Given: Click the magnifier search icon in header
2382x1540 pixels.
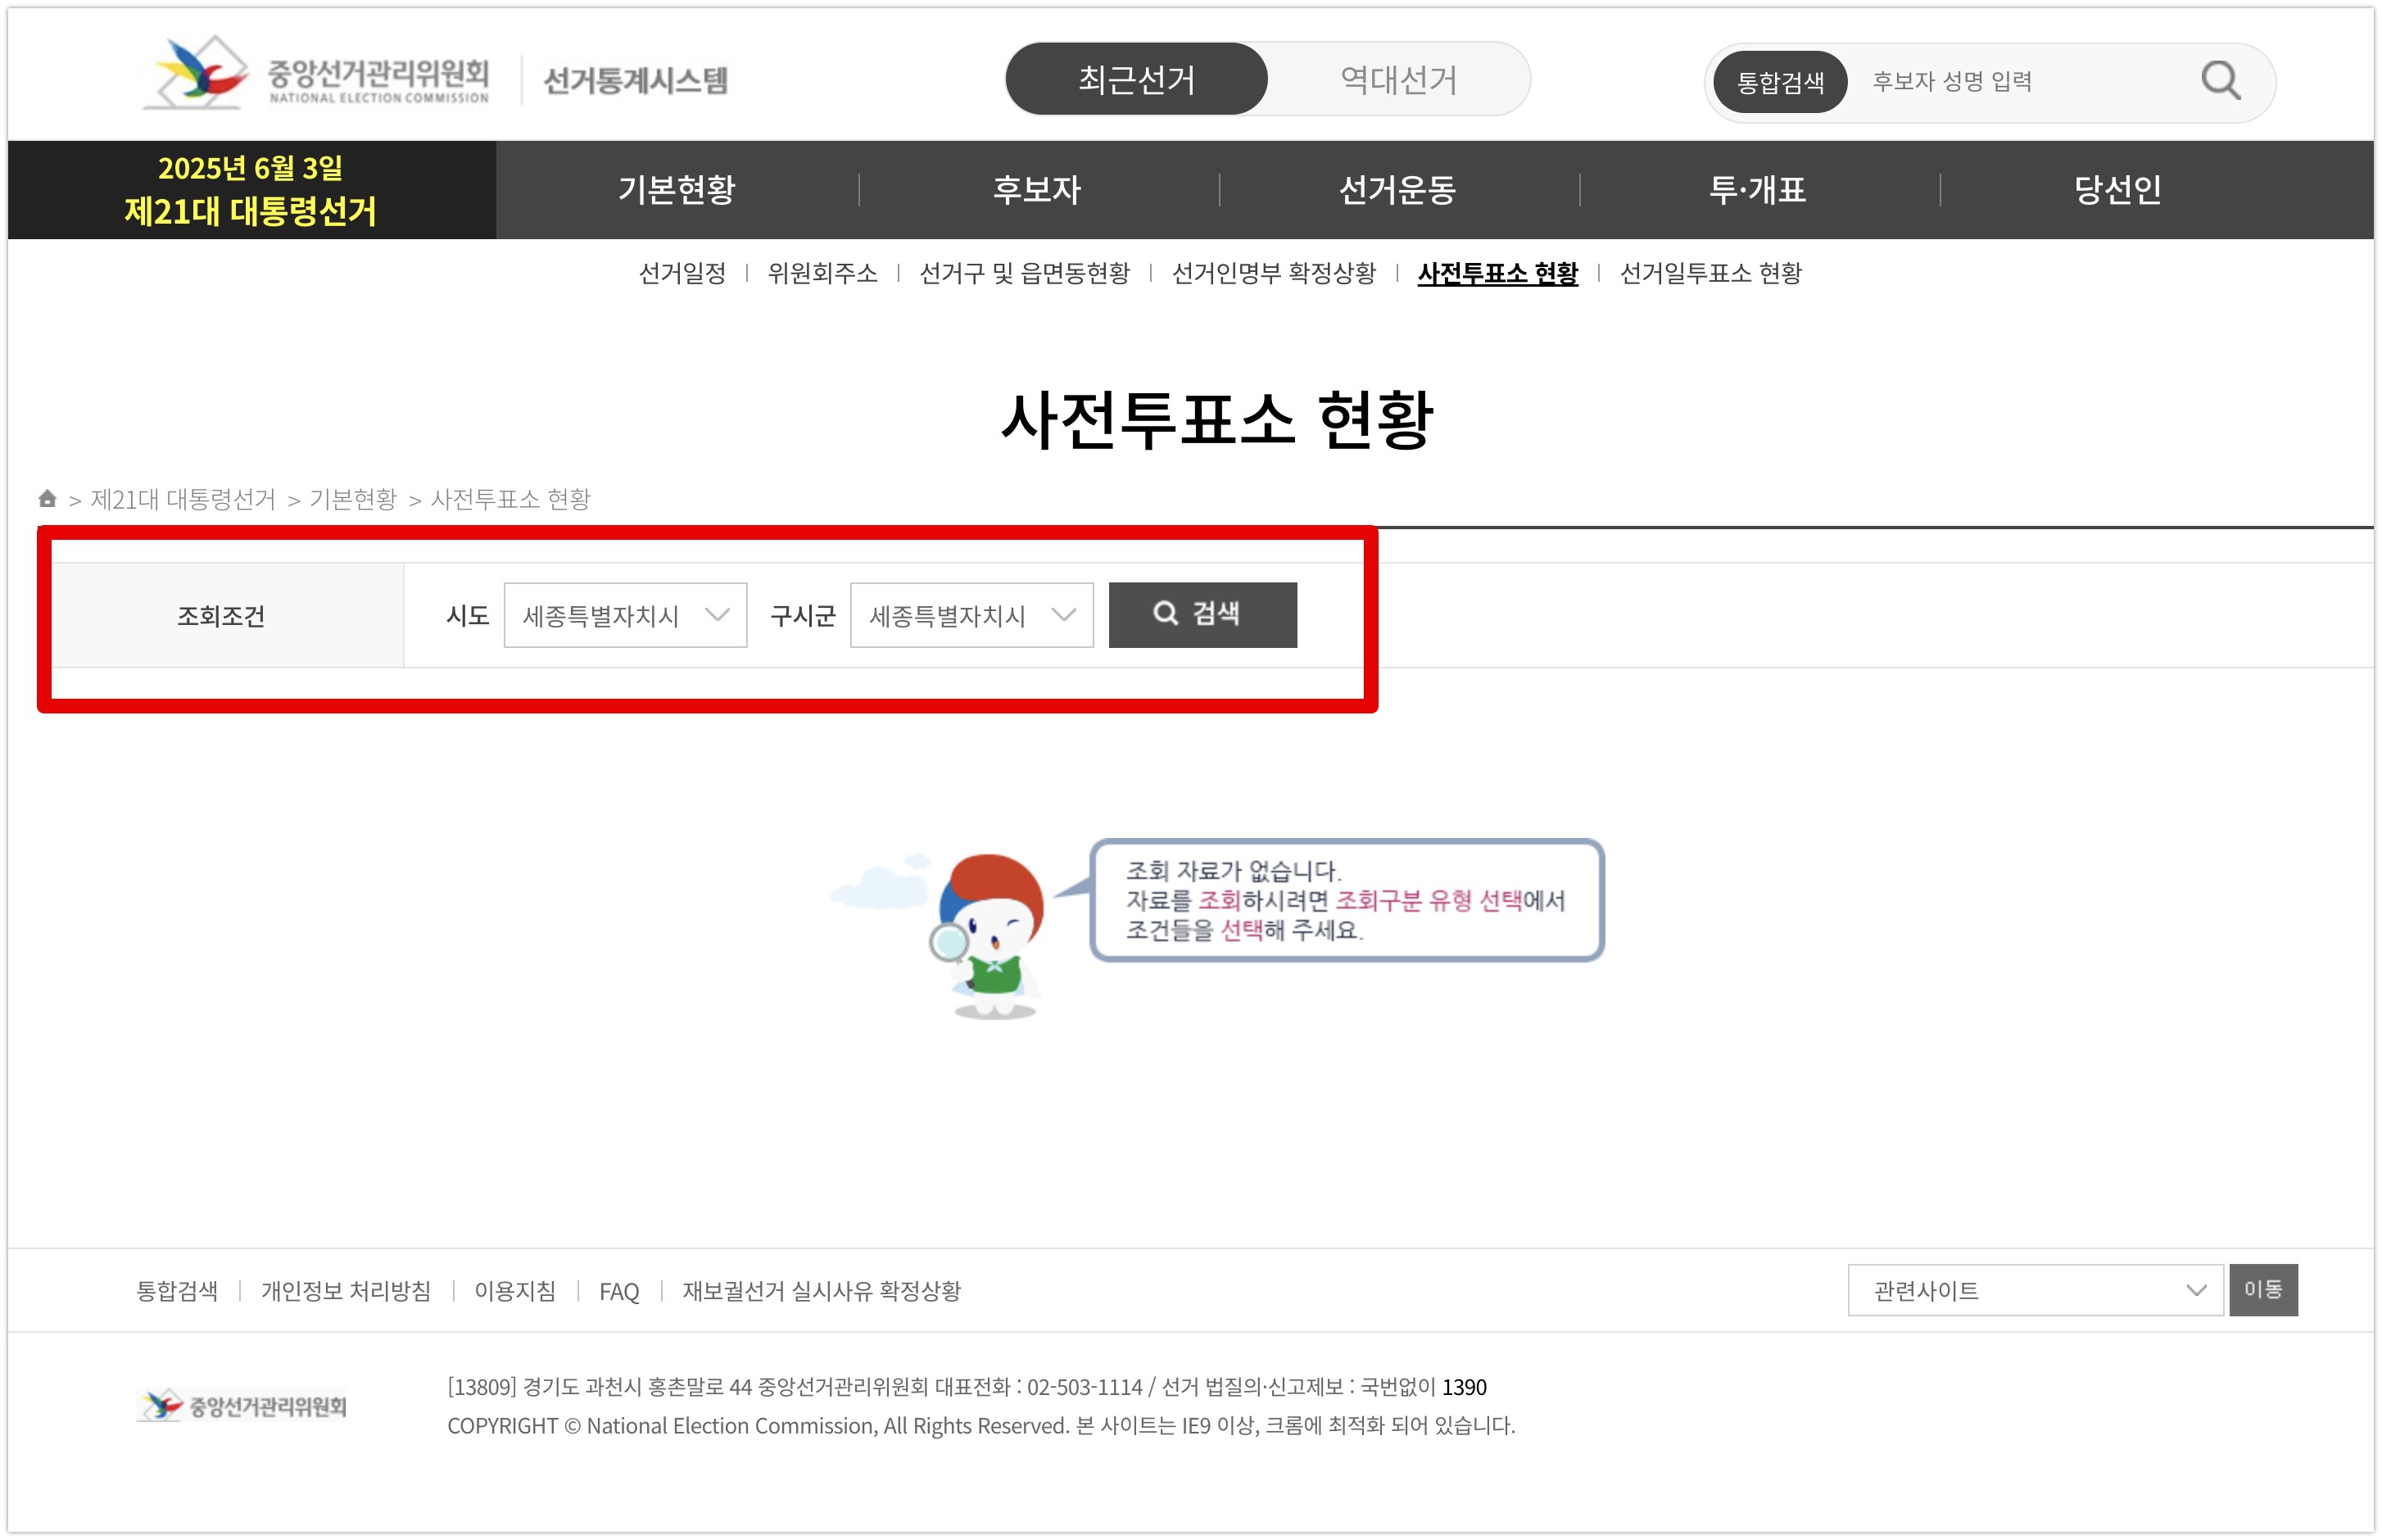Looking at the screenshot, I should 2219,80.
